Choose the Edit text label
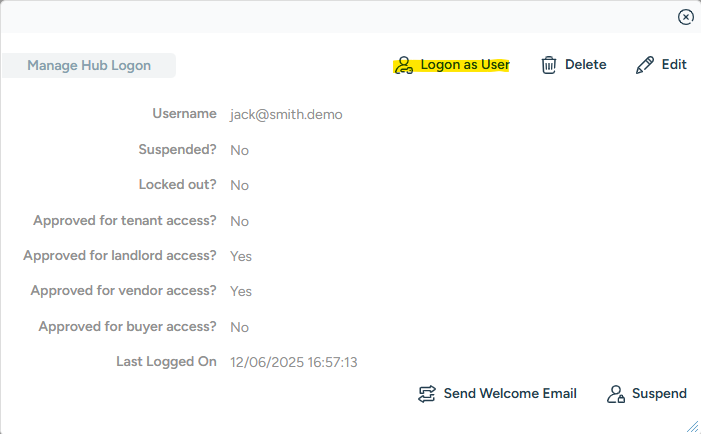The width and height of the screenshot is (701, 434). click(674, 65)
